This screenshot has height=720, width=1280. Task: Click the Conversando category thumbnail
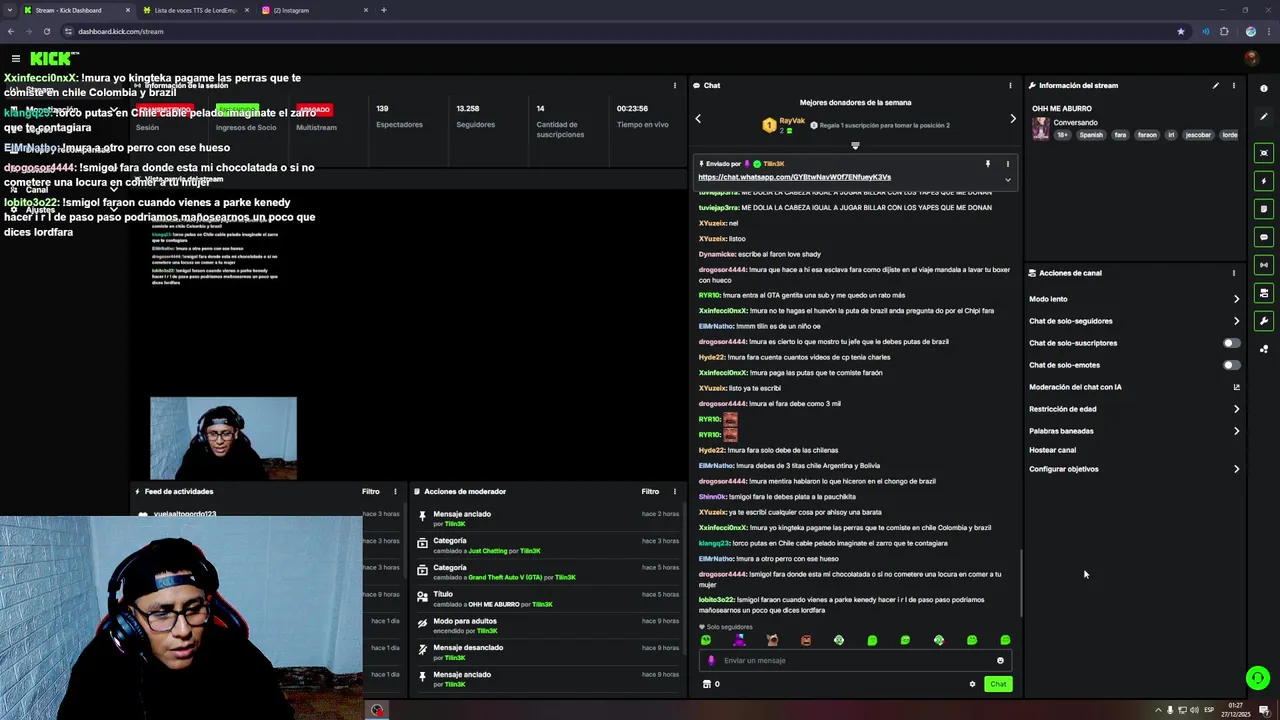tap(1041, 129)
